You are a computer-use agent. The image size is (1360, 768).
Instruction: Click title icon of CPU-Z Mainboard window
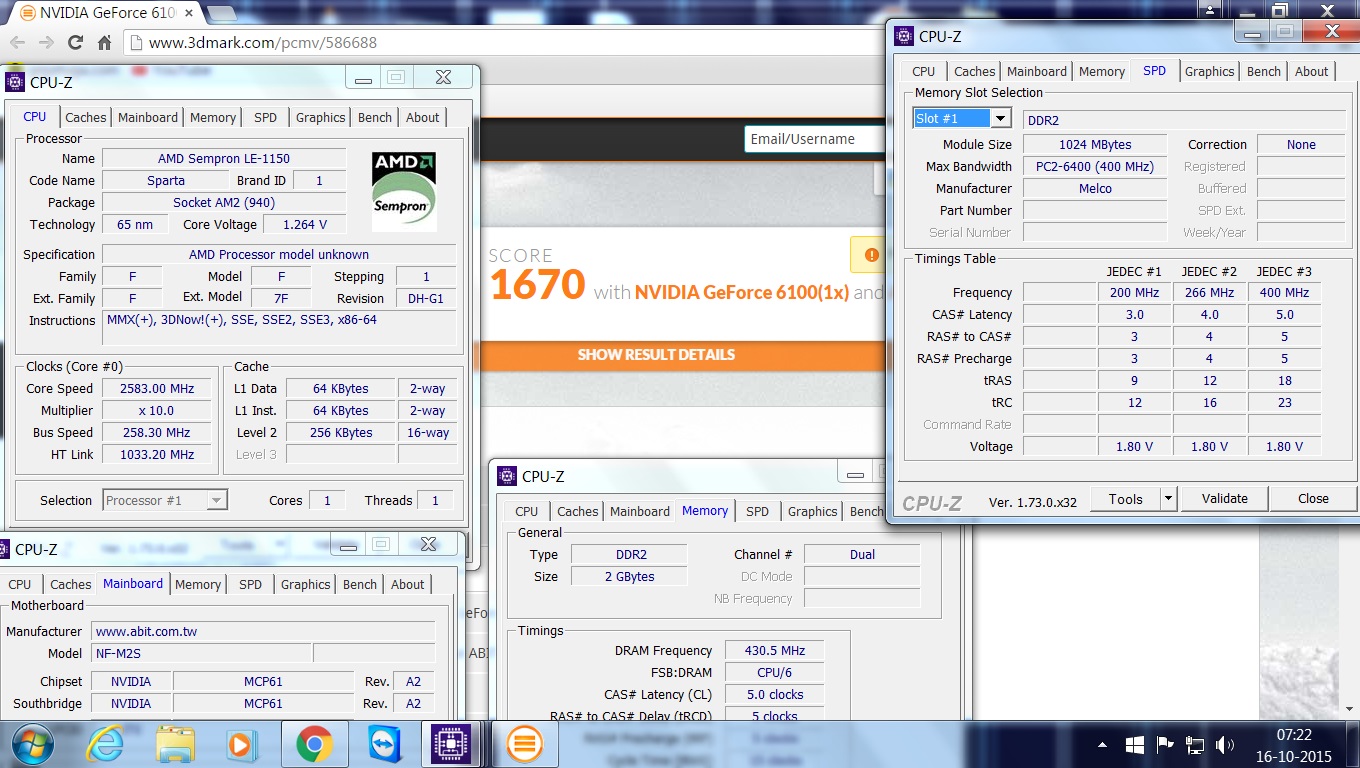(x=3, y=549)
